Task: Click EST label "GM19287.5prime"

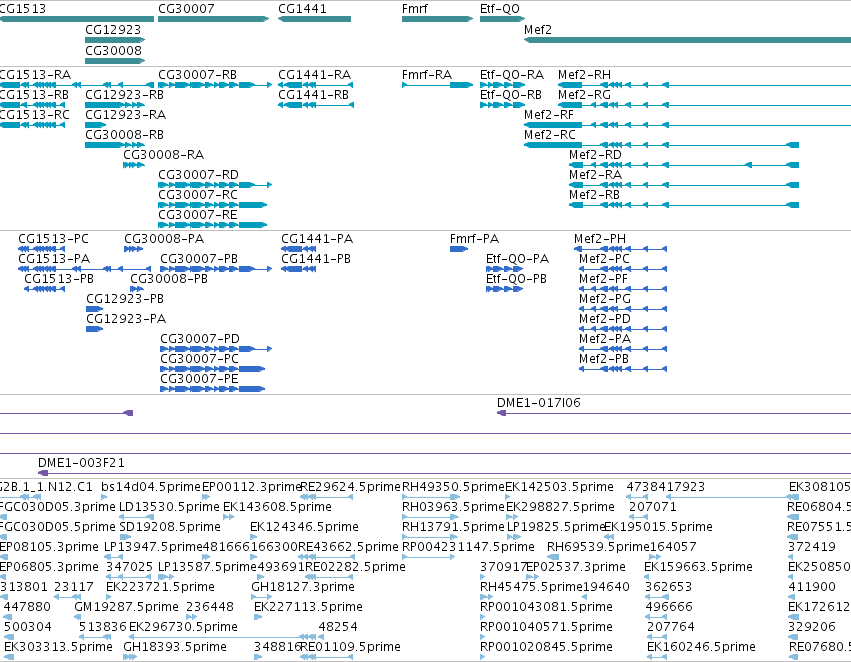Action: pyautogui.click(x=126, y=607)
